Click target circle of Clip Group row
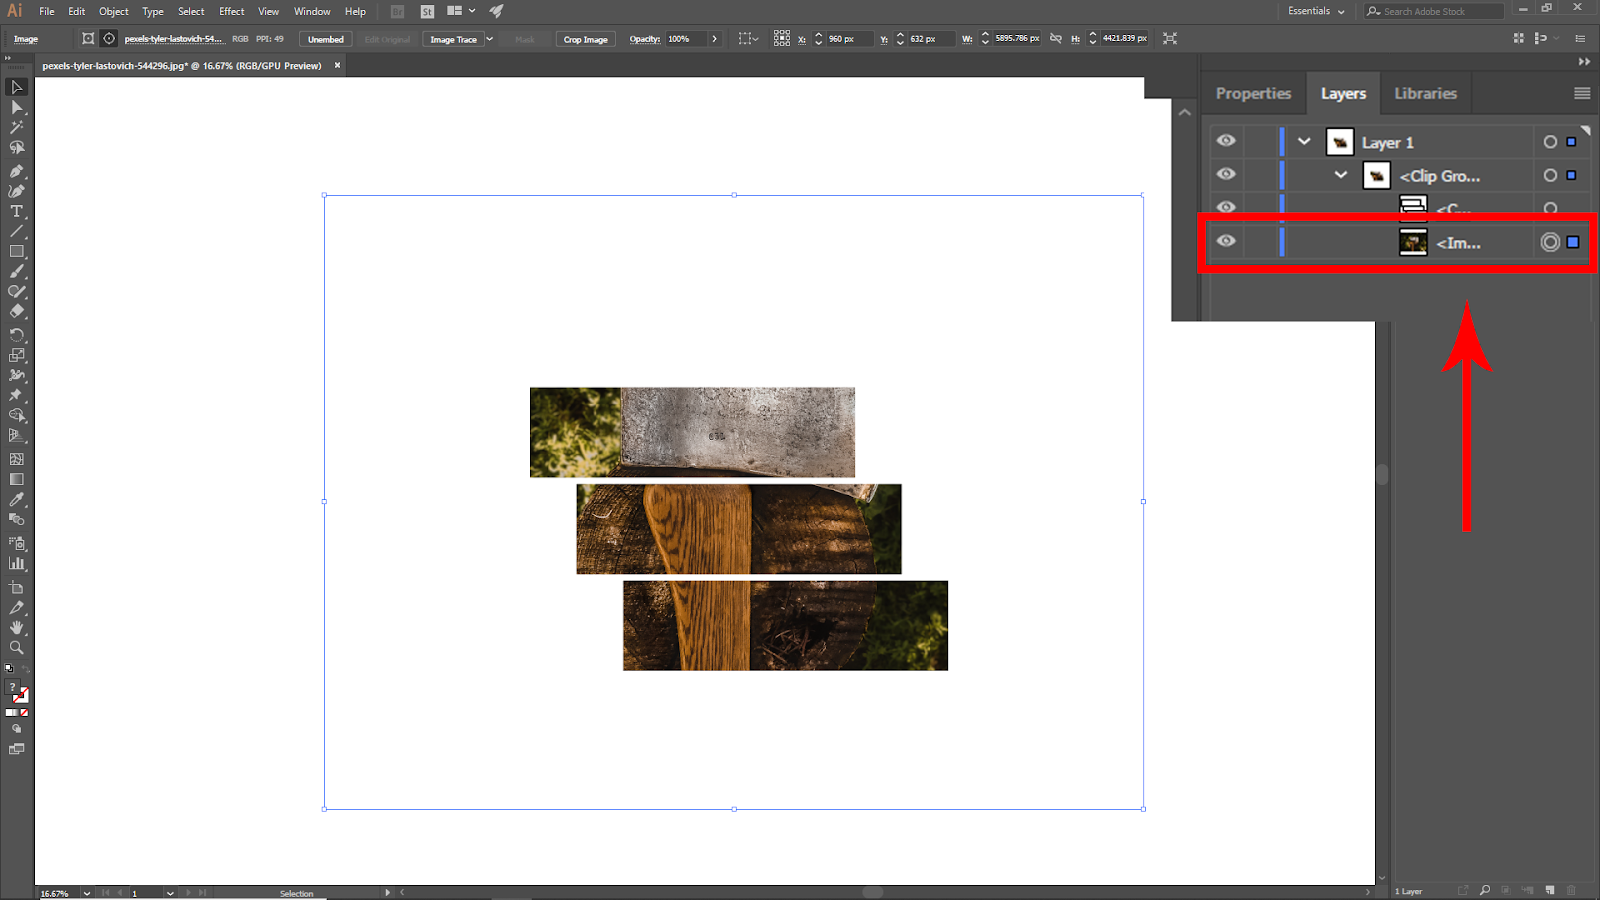This screenshot has height=900, width=1600. pos(1550,175)
